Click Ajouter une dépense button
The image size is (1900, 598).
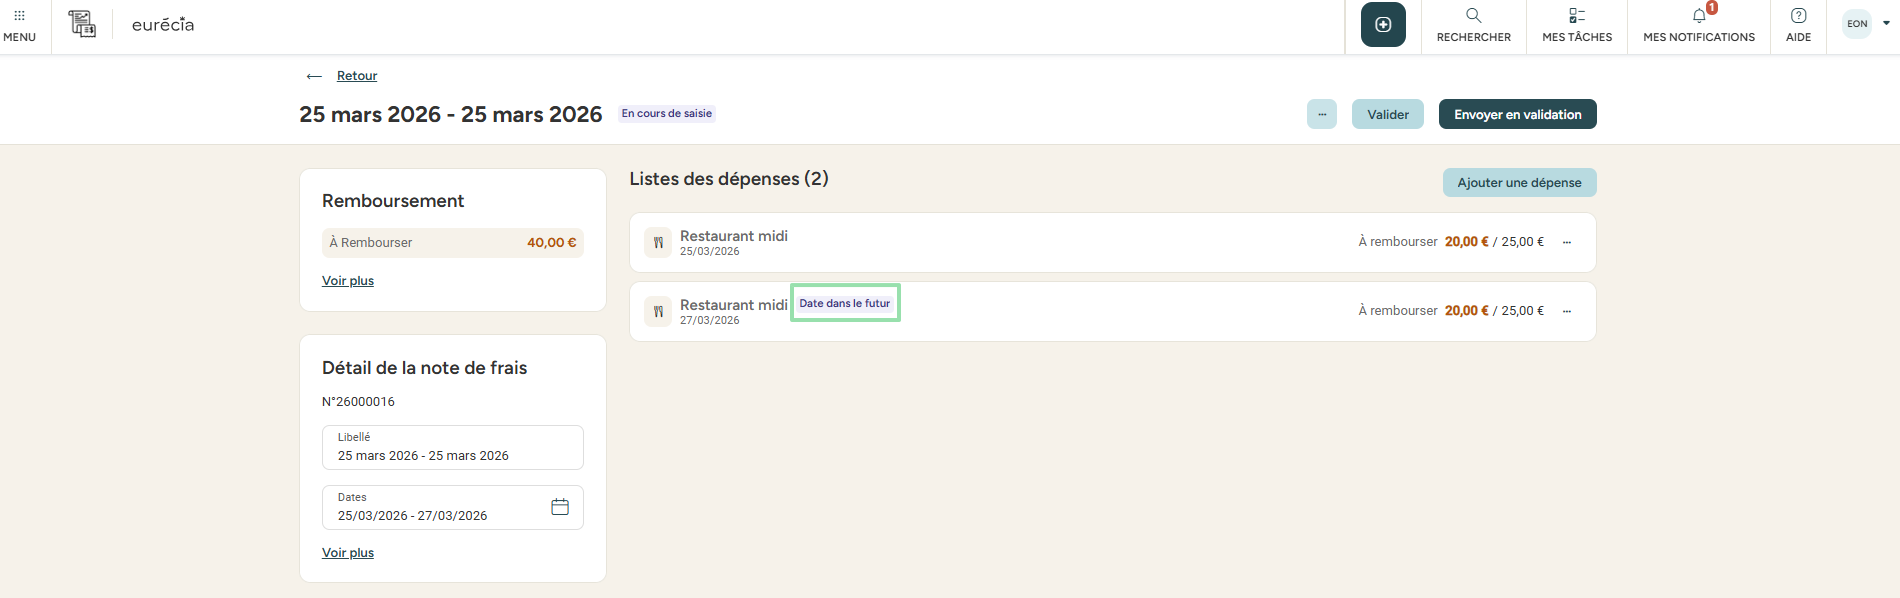tap(1520, 183)
